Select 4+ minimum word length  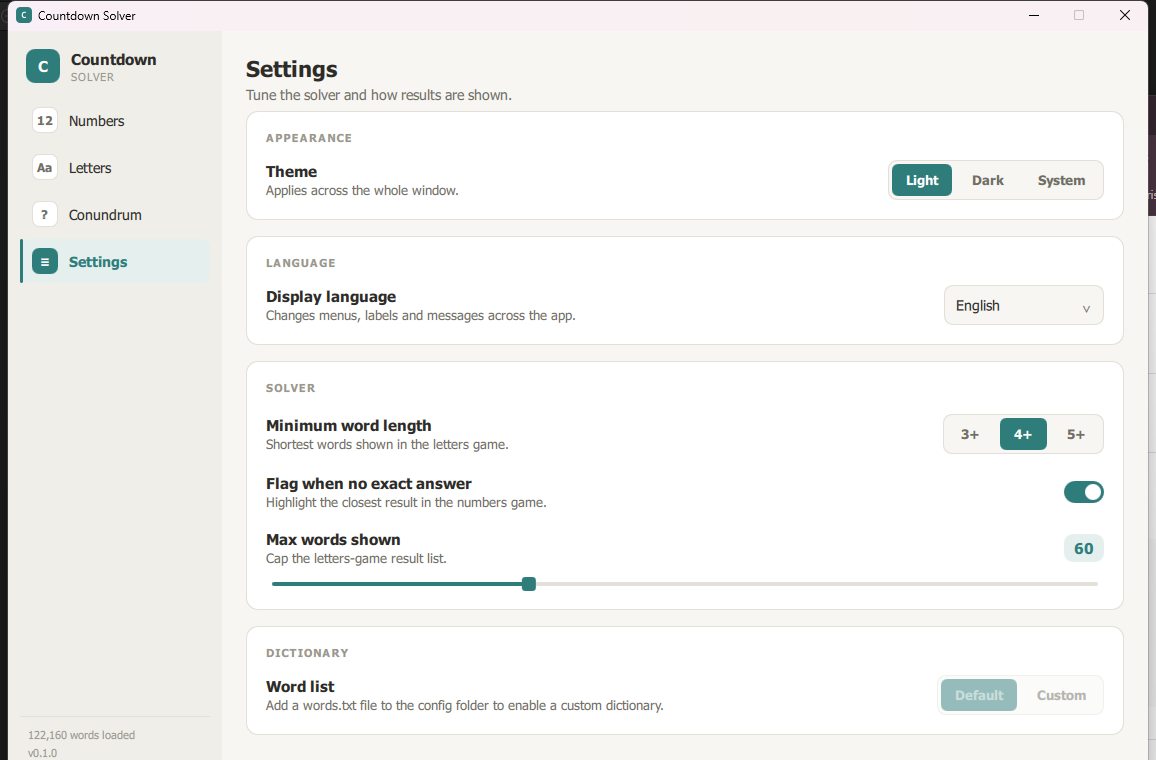pos(1023,434)
